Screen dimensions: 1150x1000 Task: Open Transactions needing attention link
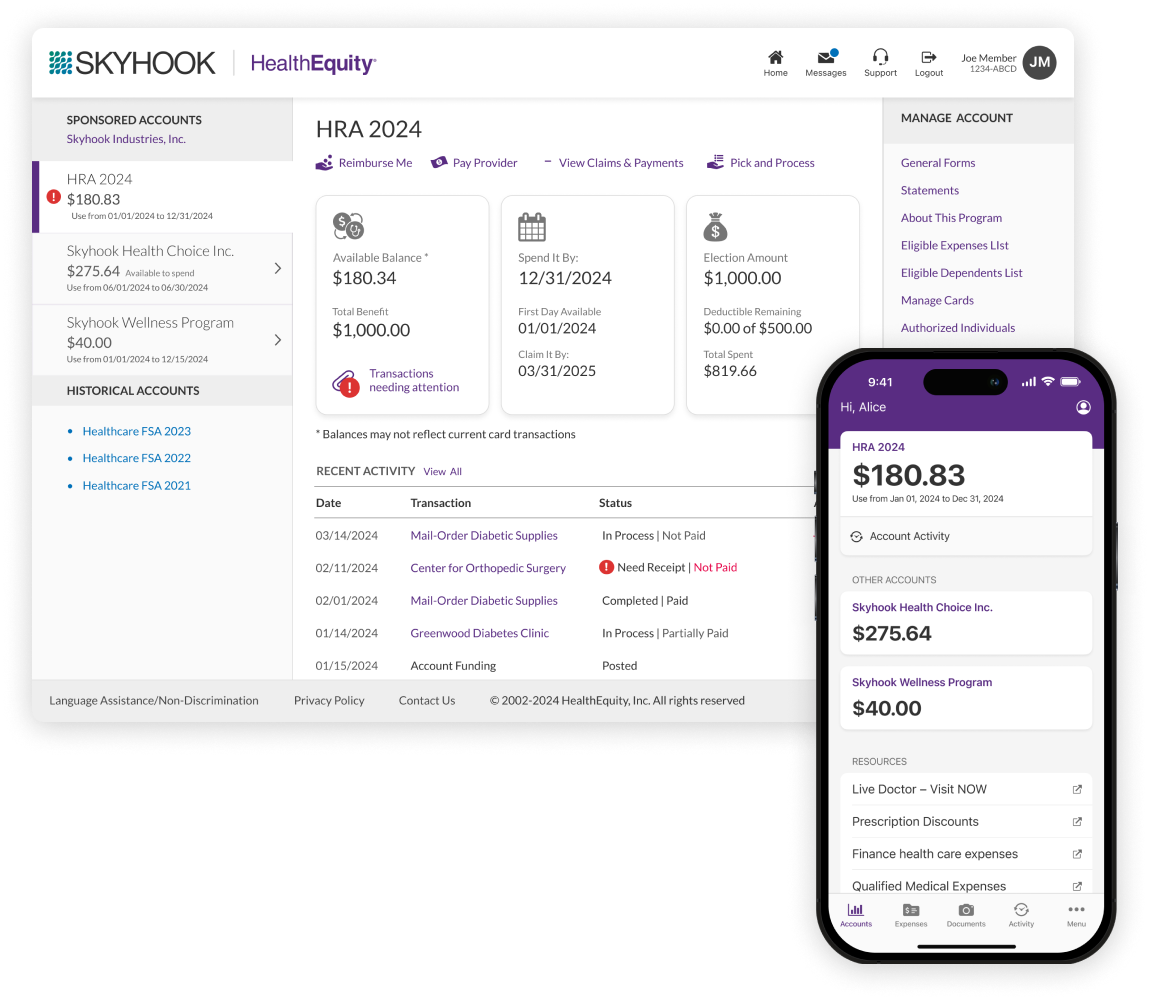click(413, 380)
